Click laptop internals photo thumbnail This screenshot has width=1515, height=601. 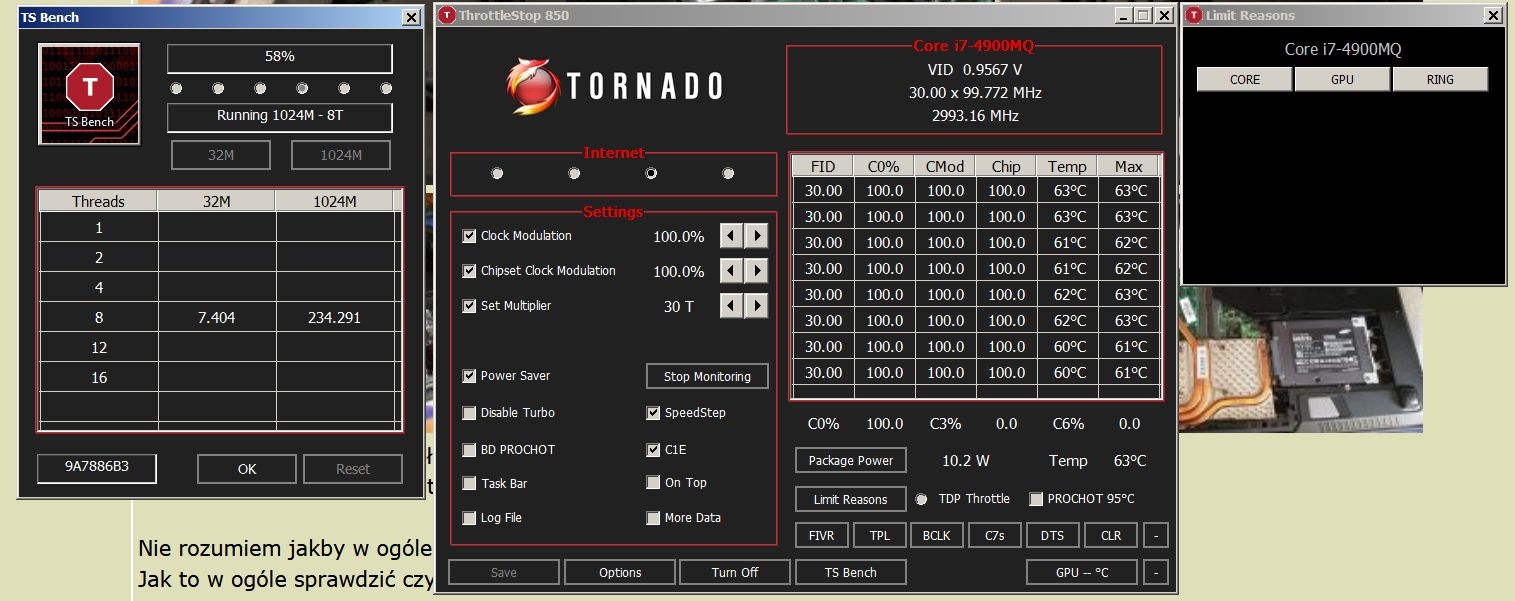pos(1300,359)
